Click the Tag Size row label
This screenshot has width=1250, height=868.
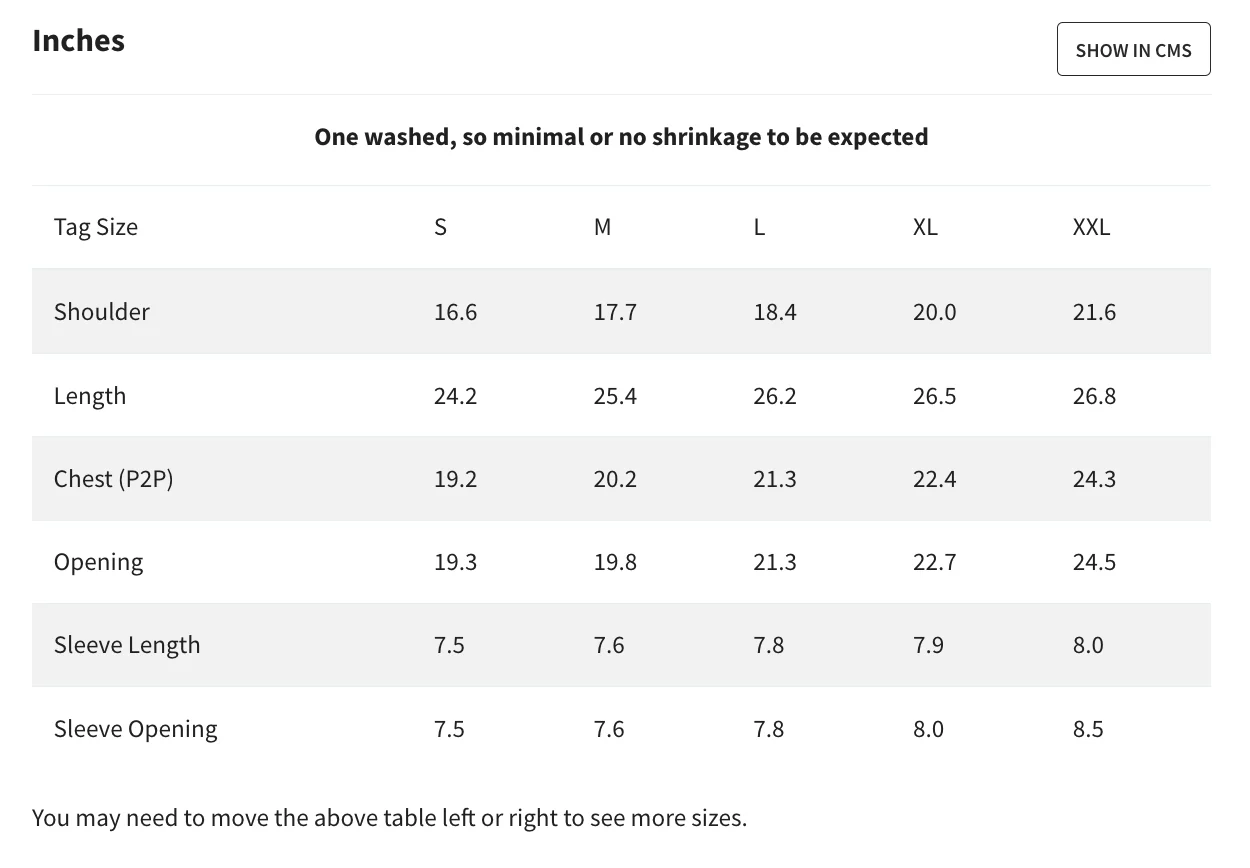click(96, 227)
